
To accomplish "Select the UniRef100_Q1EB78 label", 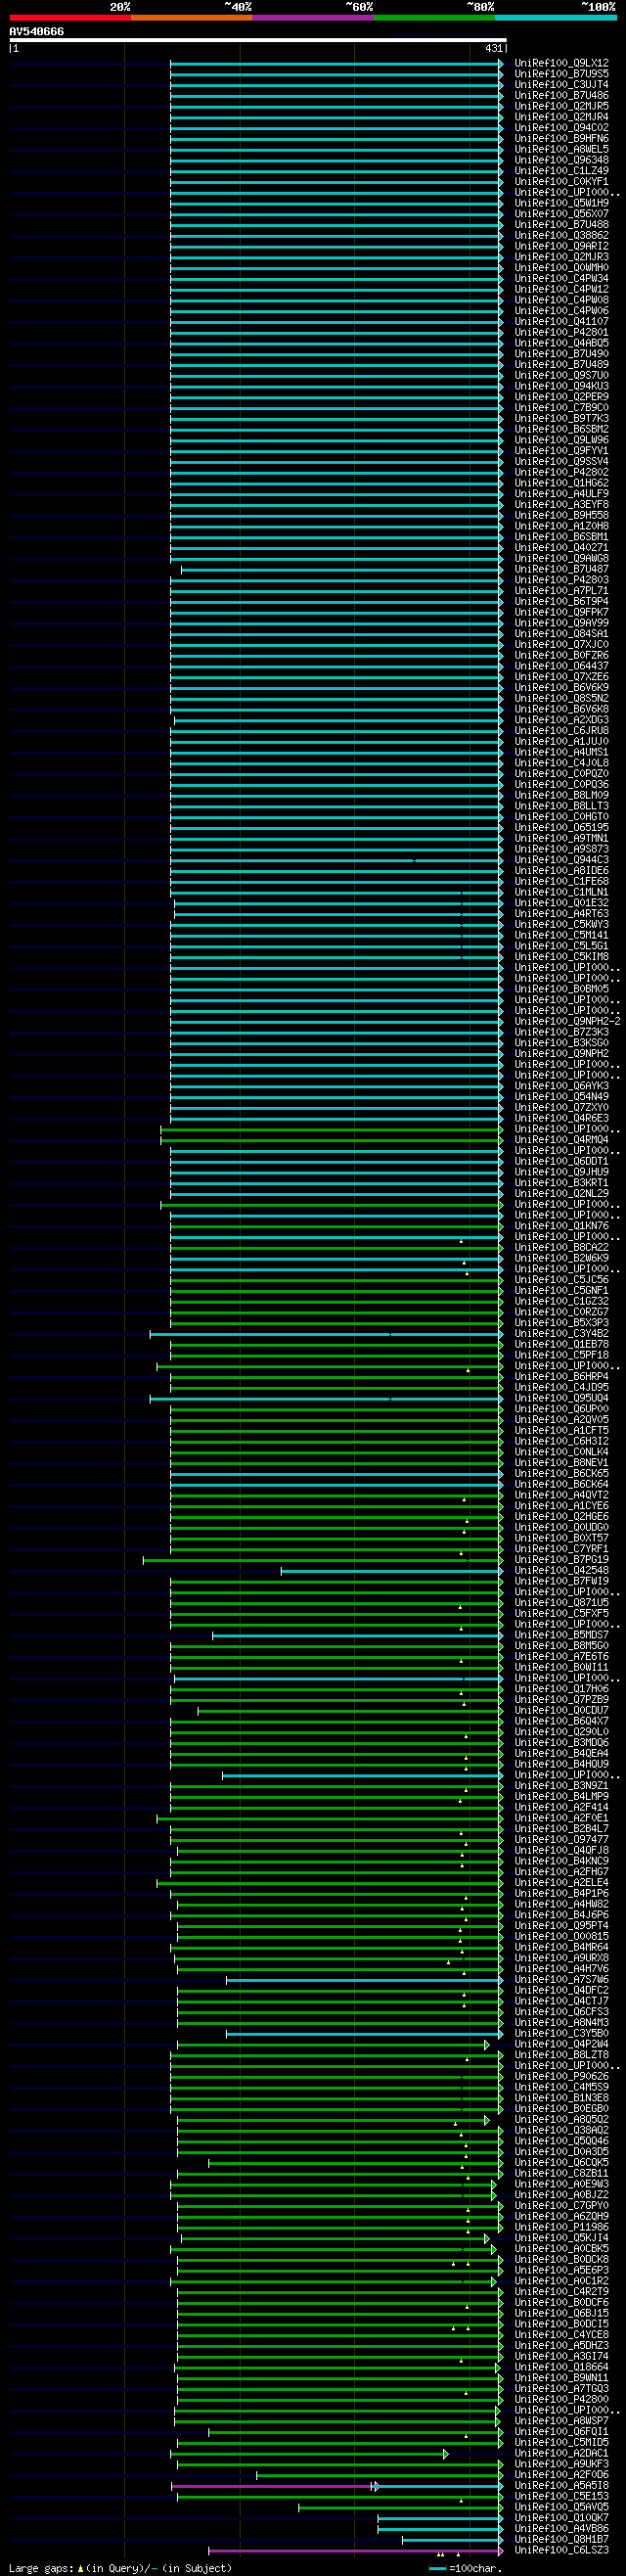I will (562, 1345).
